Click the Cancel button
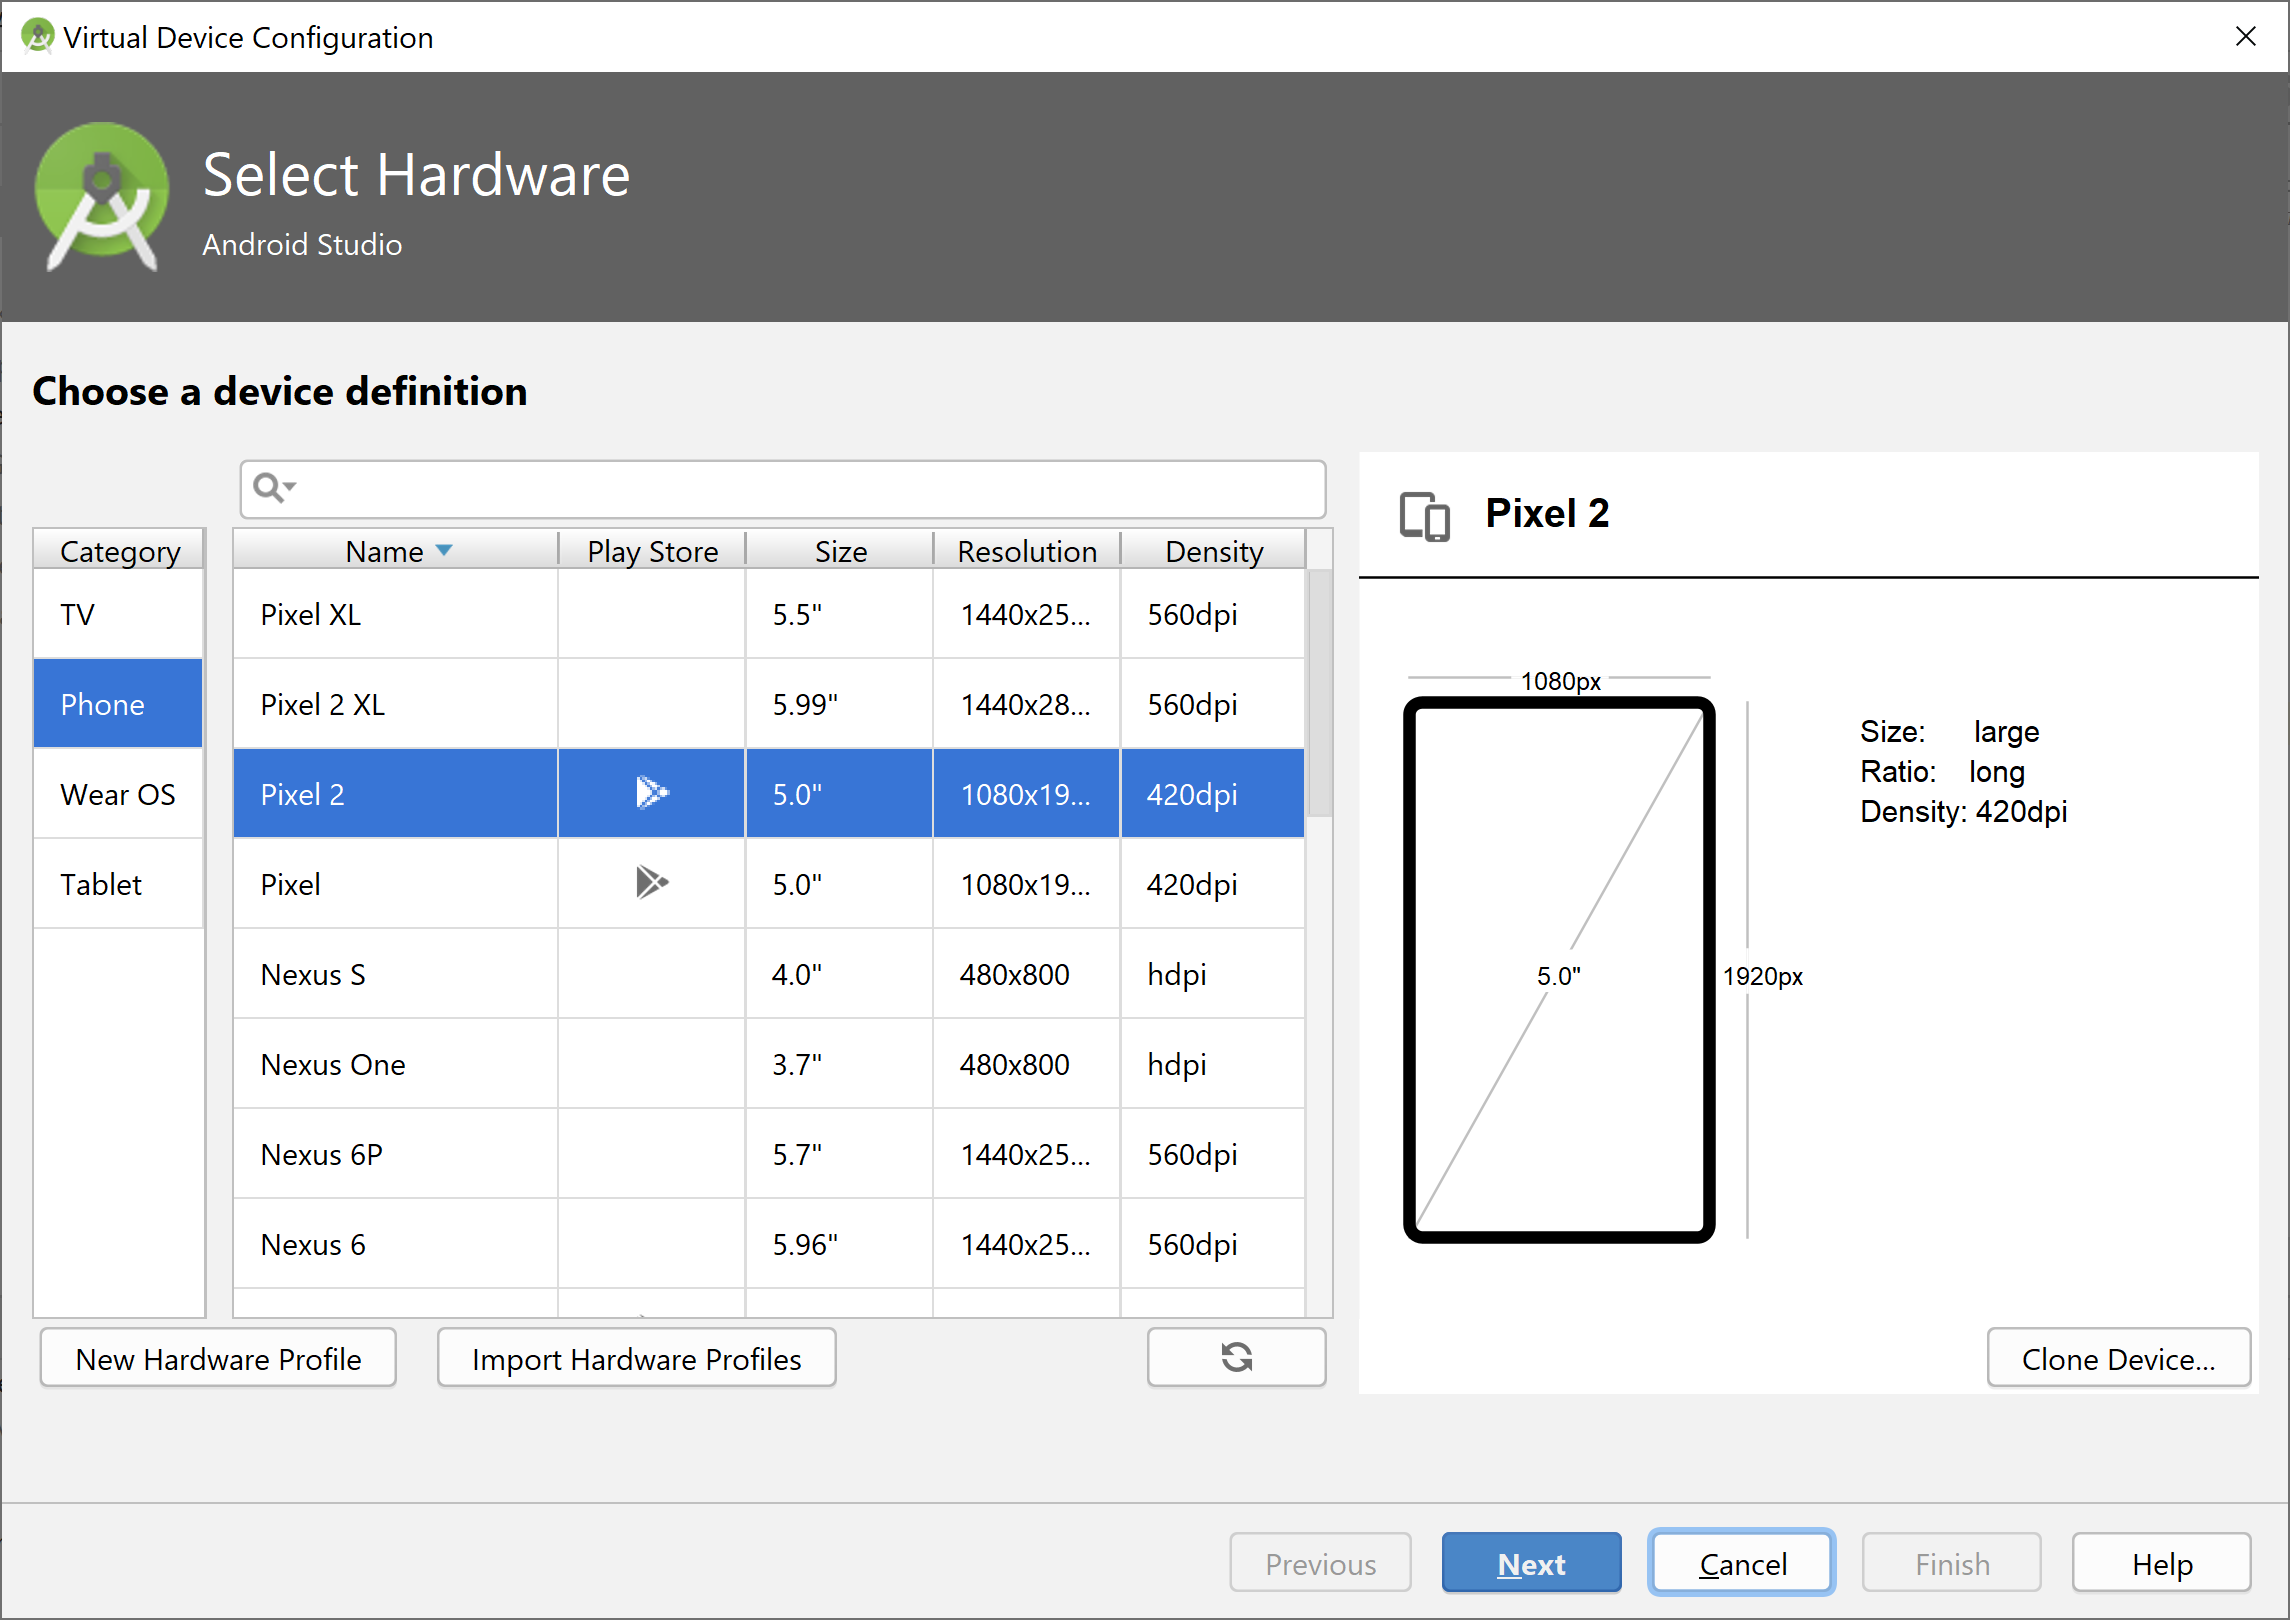Screen dimensions: 2290x1620 pyautogui.click(x=1742, y=1563)
